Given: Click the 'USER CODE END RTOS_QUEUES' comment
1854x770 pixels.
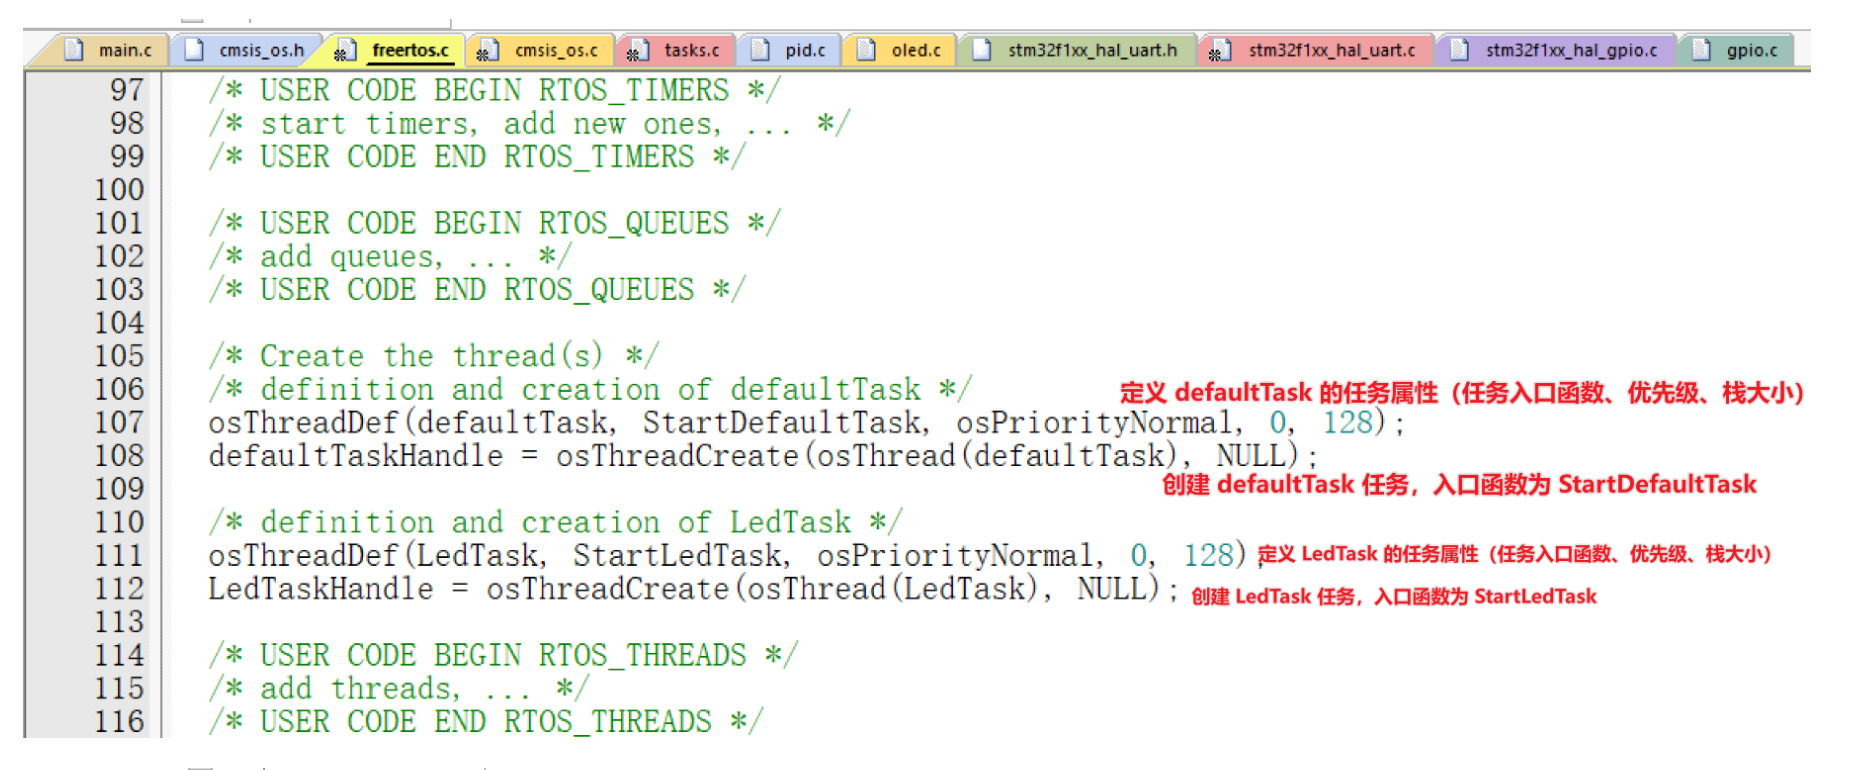Looking at the screenshot, I should pos(477,290).
